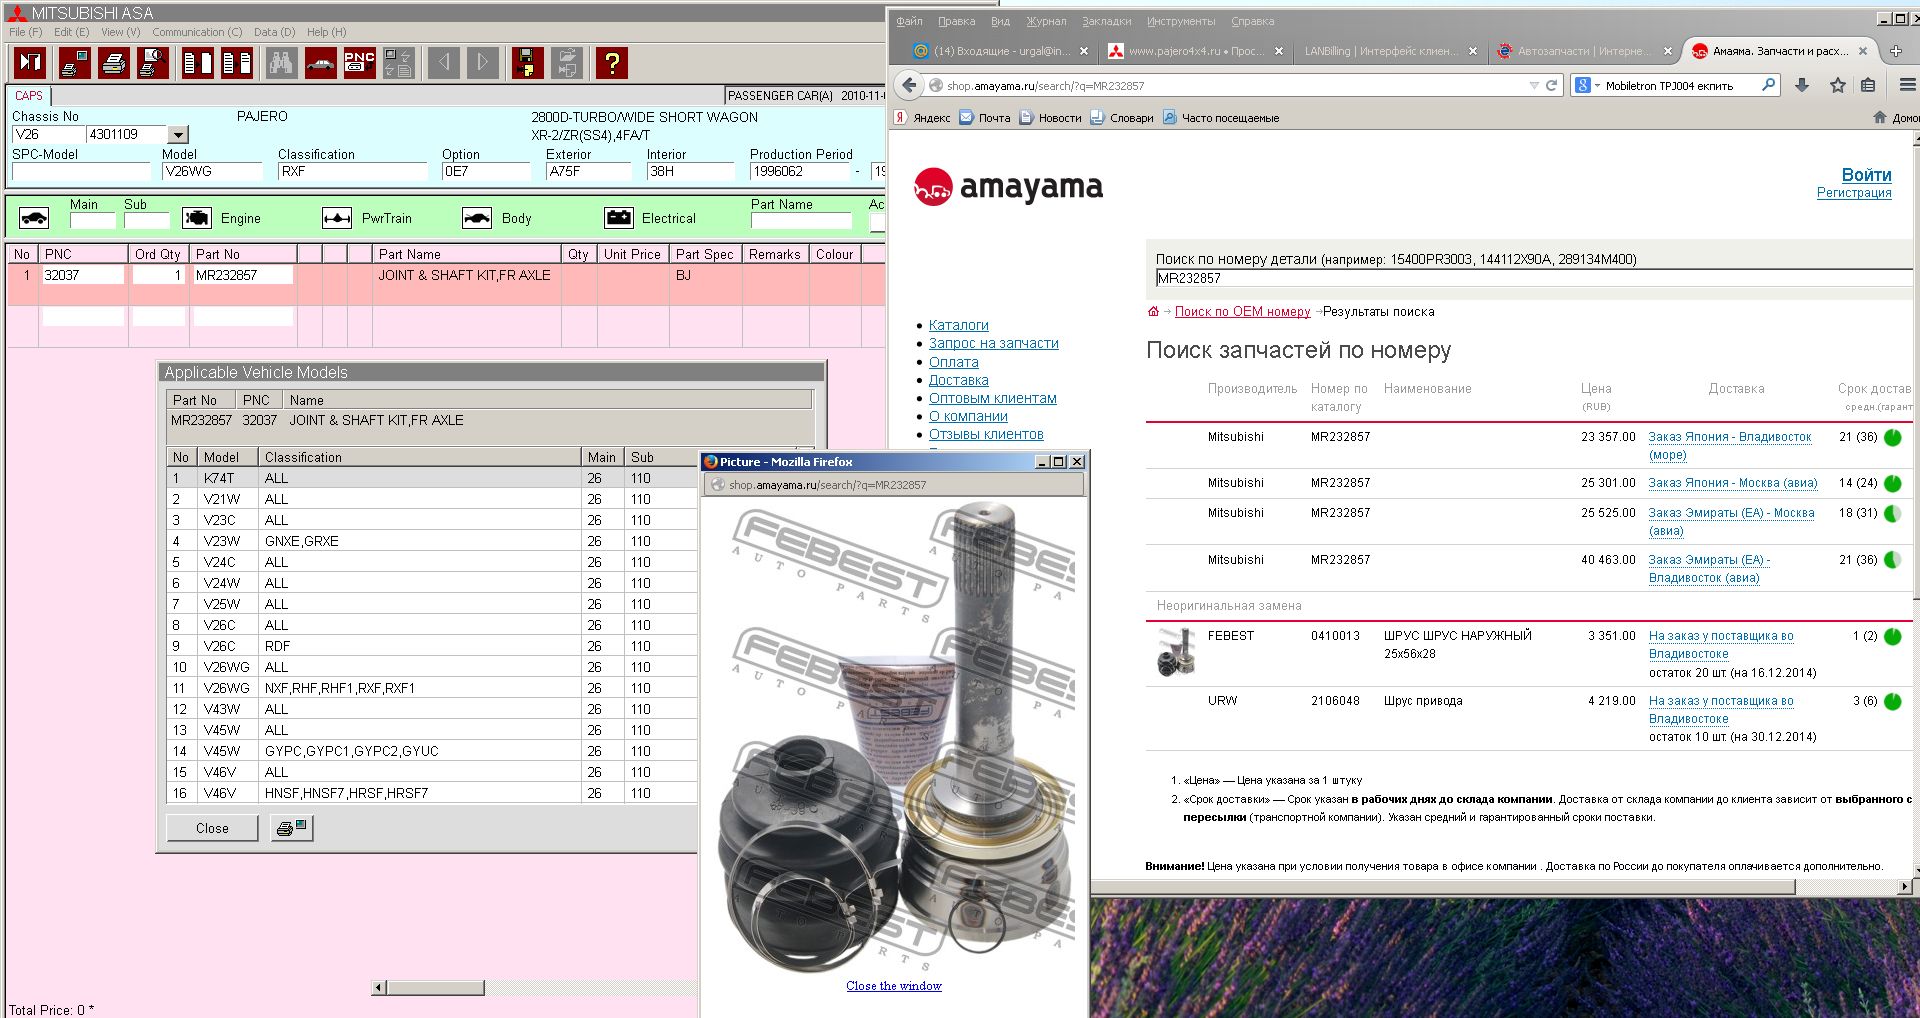Open URL bar history dropdown arrow
This screenshot has height=1018, width=1920.
(1534, 86)
